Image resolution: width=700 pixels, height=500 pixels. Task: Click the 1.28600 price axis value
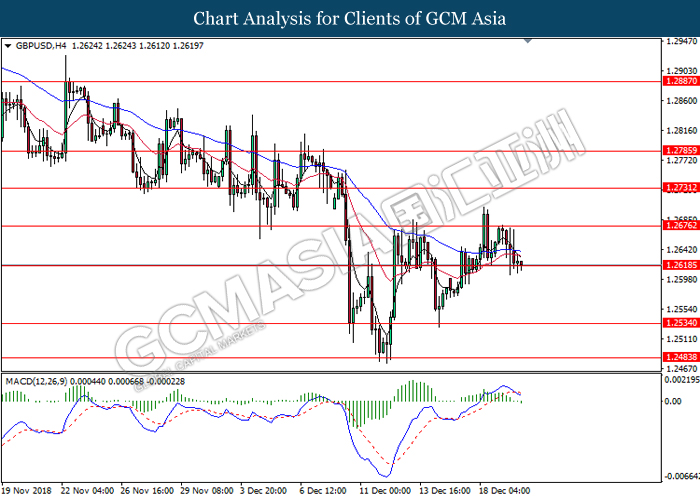pos(681,101)
